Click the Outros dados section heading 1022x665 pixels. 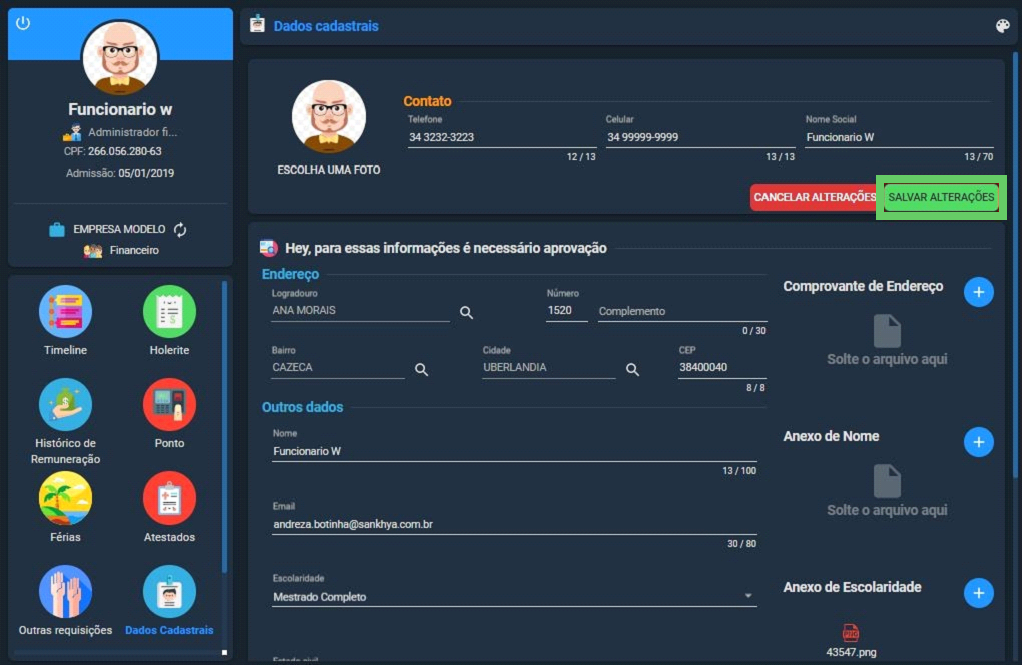302,407
